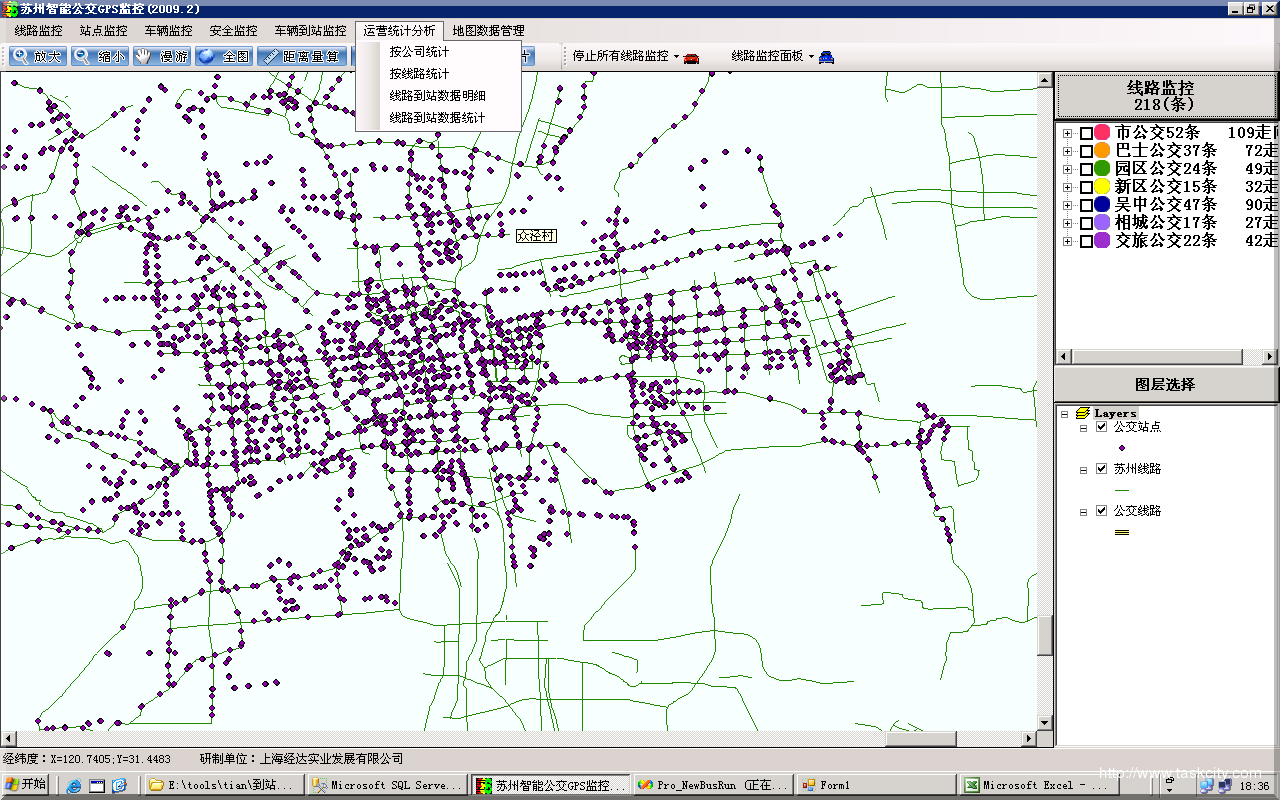Switch to Form1 taskbar window
Image resolution: width=1280 pixels, height=800 pixels.
pos(876,786)
